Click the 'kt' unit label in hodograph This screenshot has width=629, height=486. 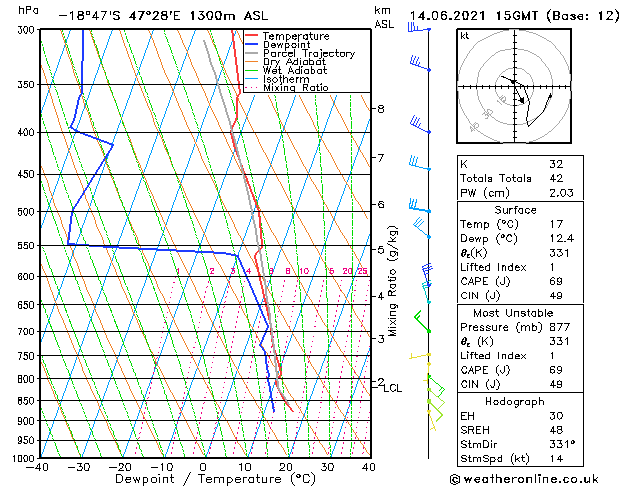[x=465, y=36]
